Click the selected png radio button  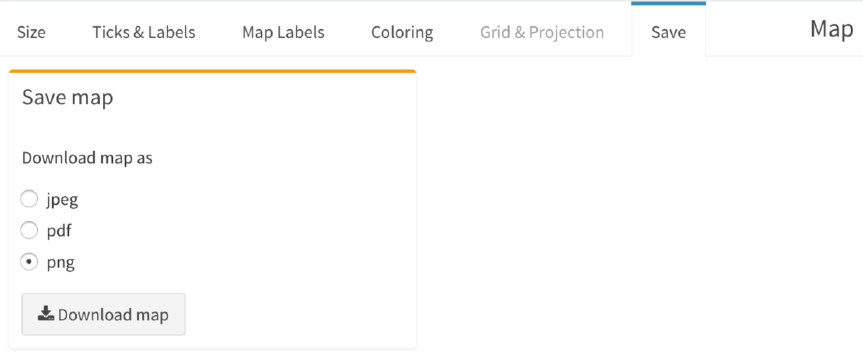(29, 262)
